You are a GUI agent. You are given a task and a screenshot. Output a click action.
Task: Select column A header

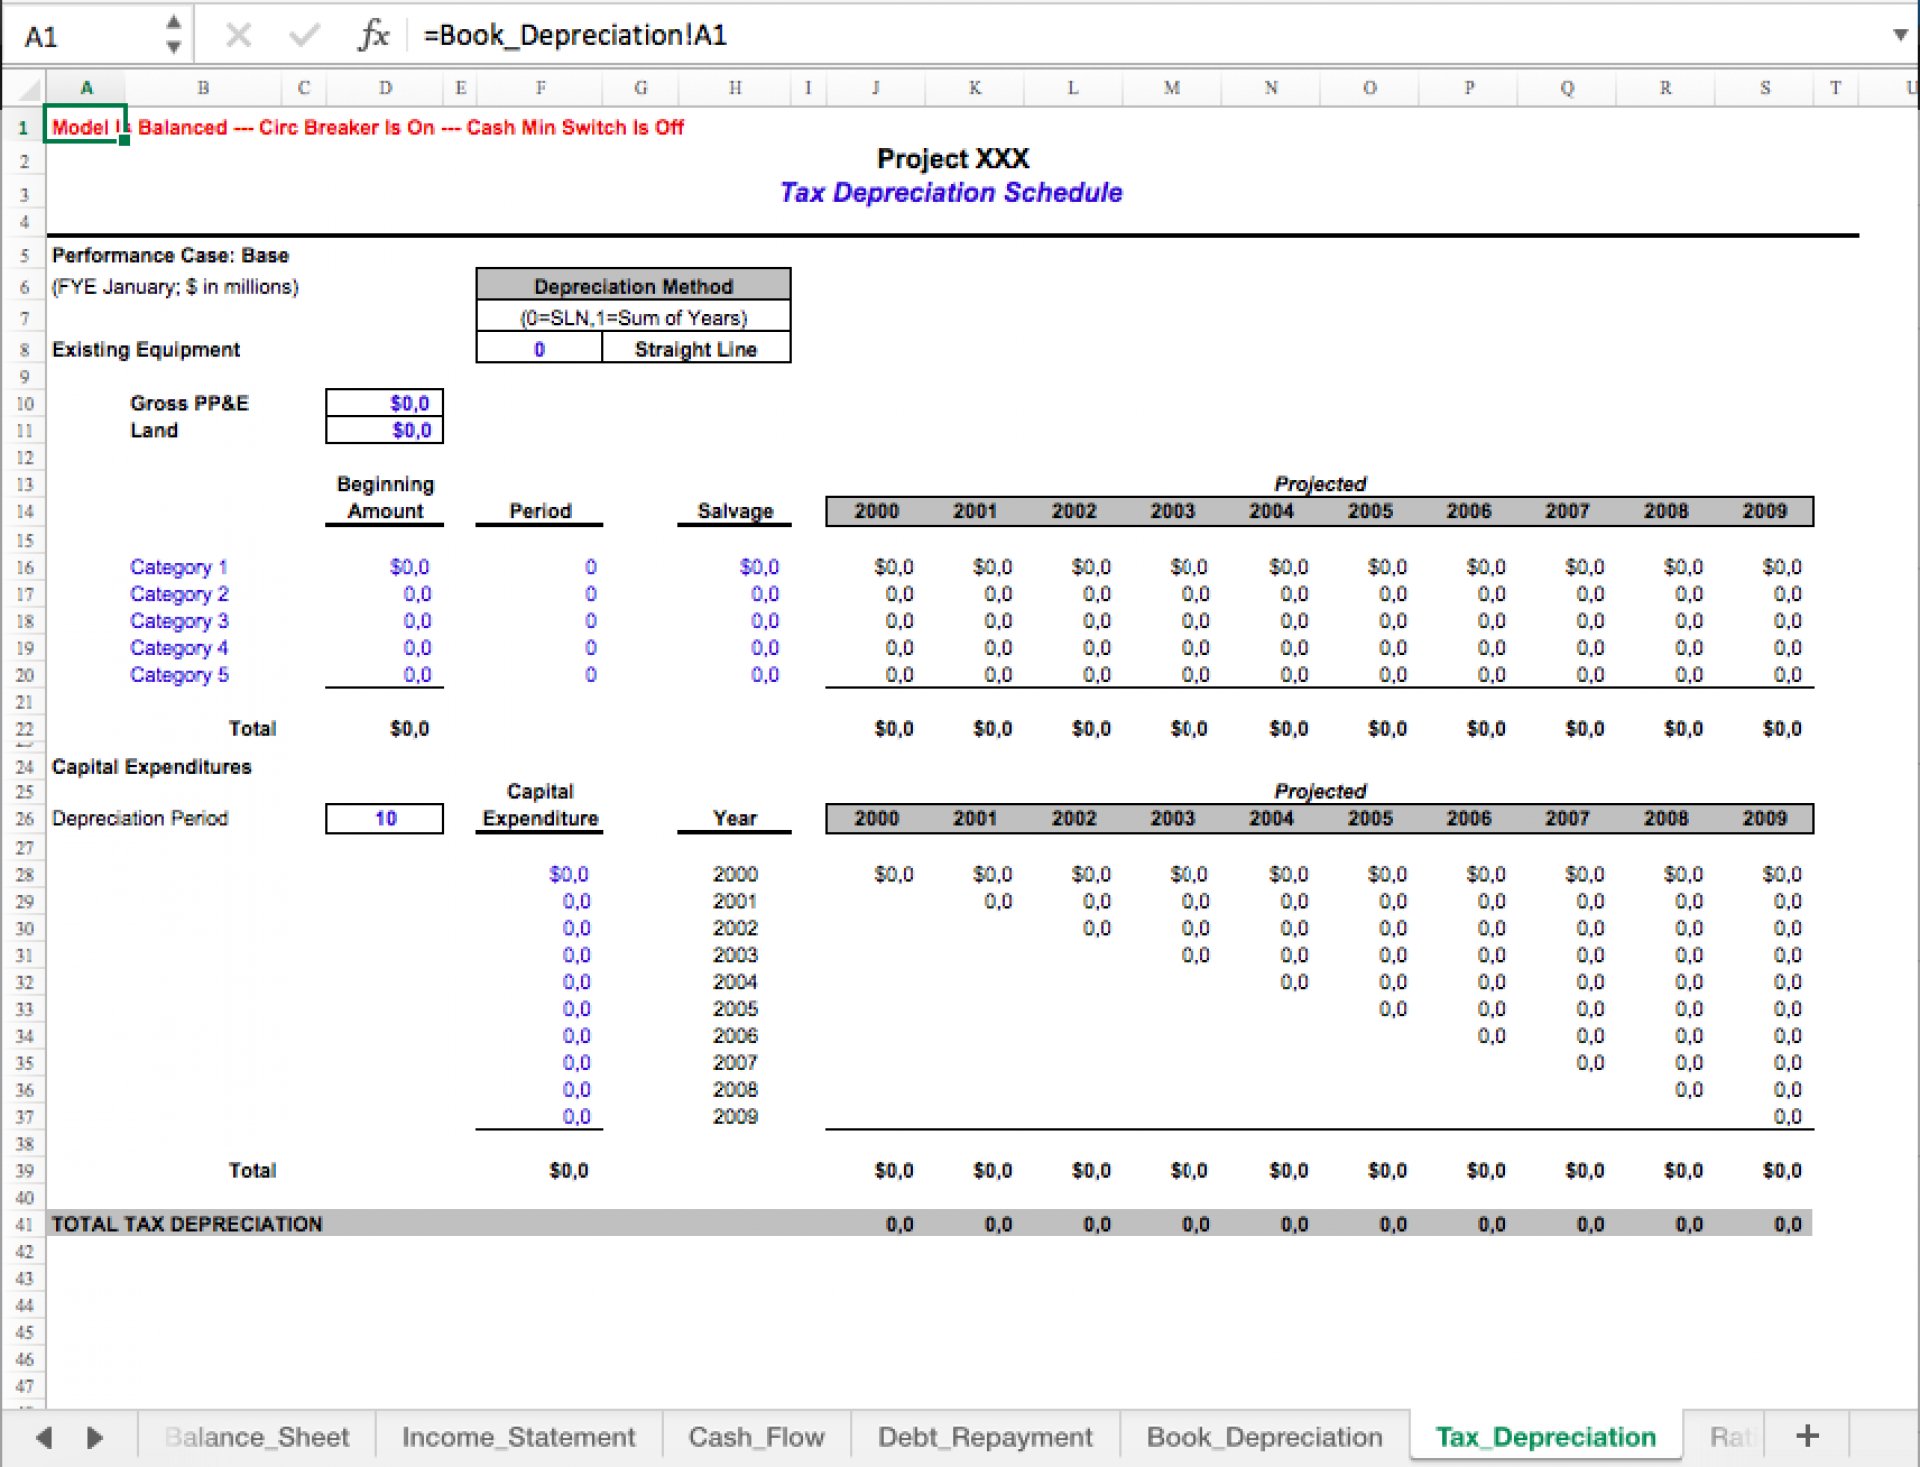87,88
